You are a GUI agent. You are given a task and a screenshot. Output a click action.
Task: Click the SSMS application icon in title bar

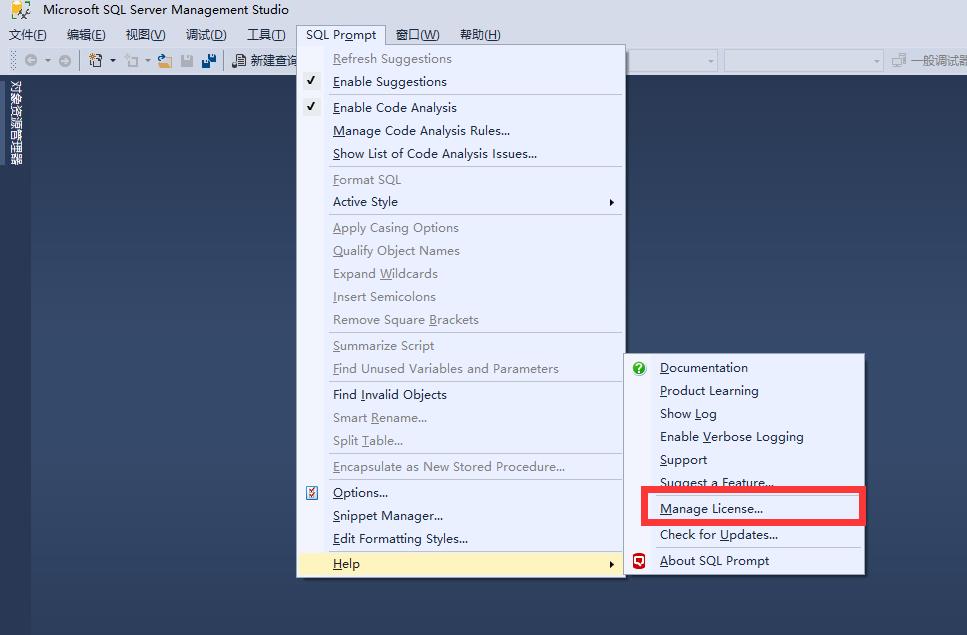[x=20, y=11]
